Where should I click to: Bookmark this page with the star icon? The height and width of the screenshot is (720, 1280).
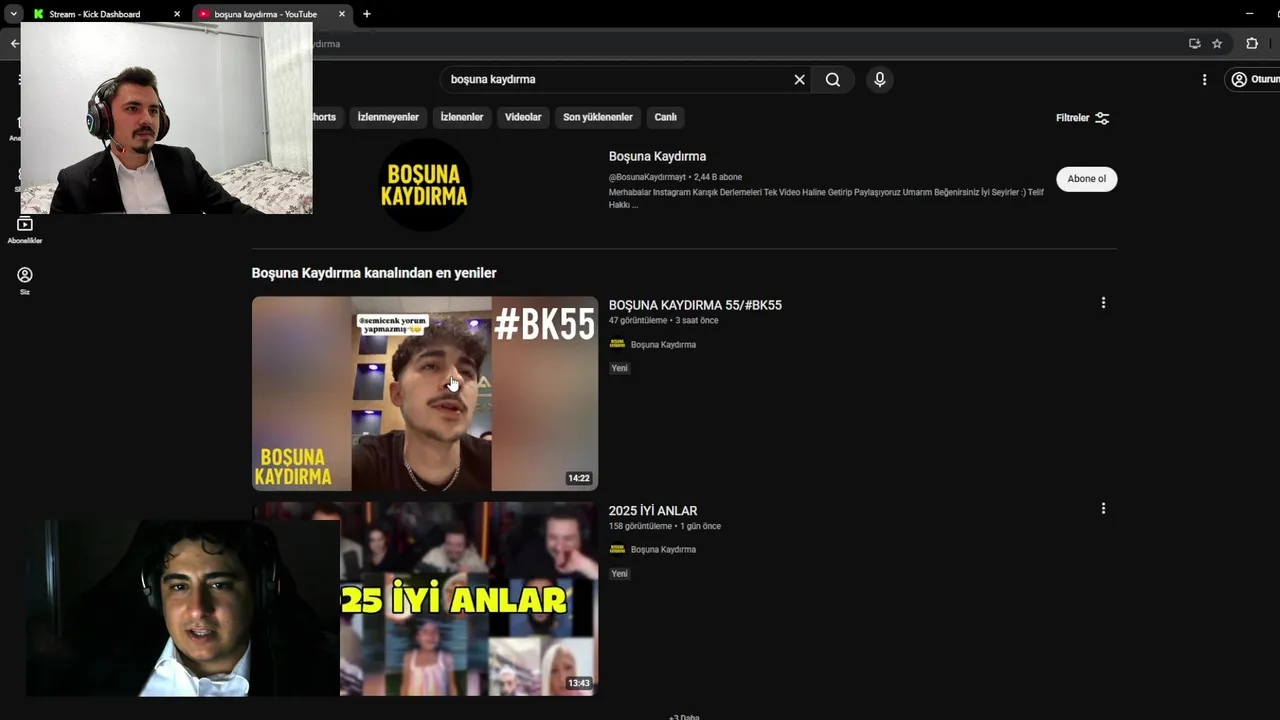click(1217, 44)
